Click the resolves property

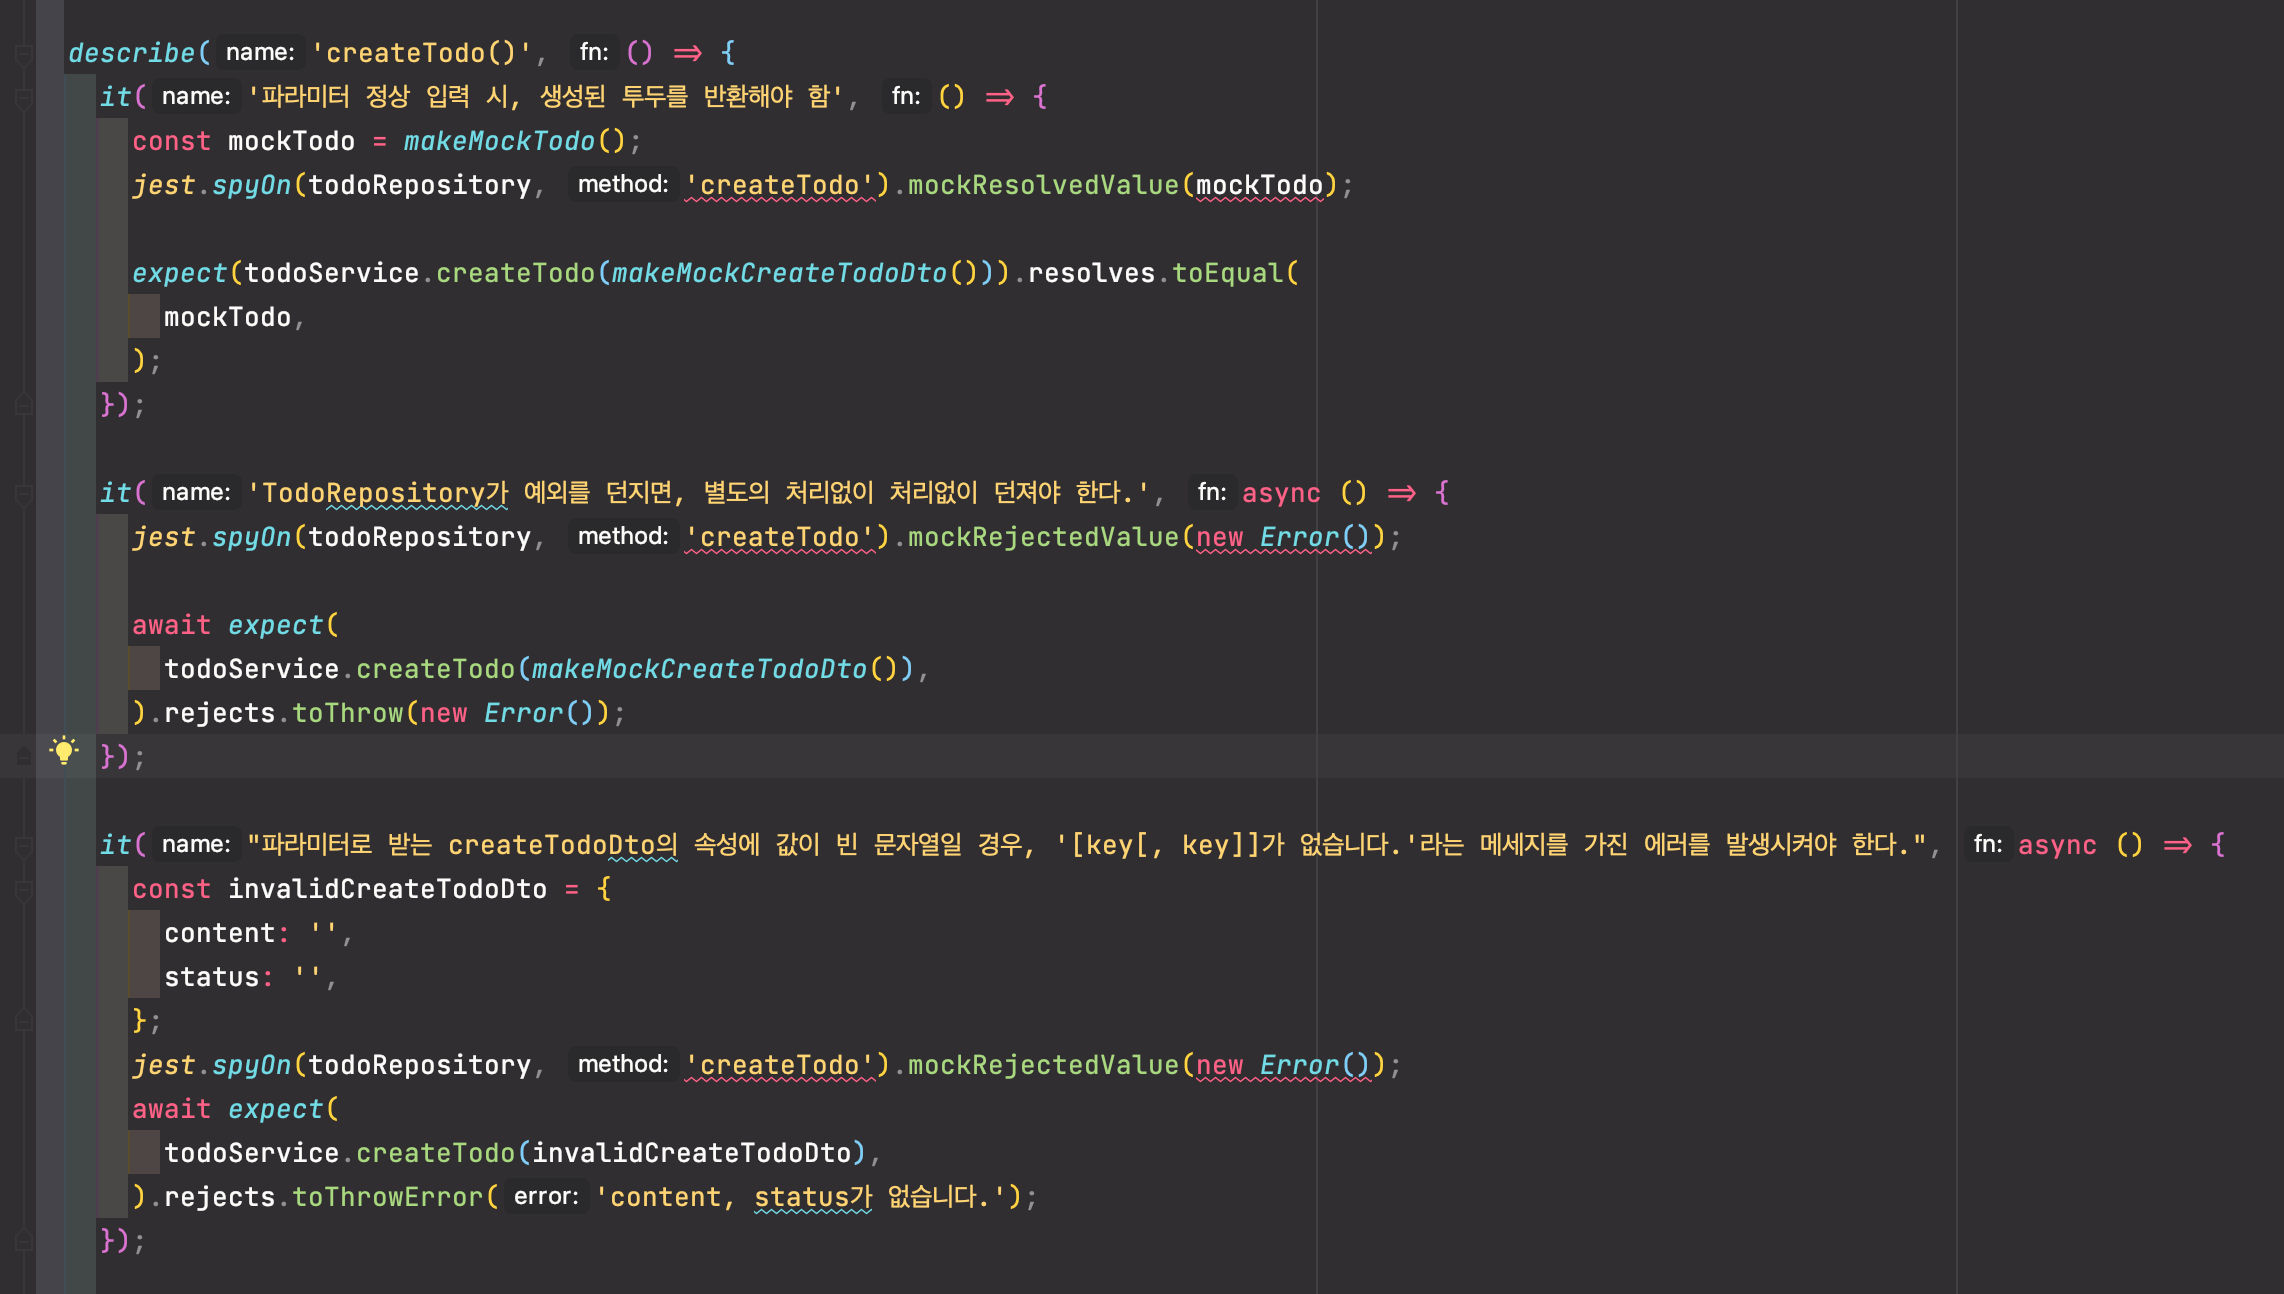(x=1091, y=273)
